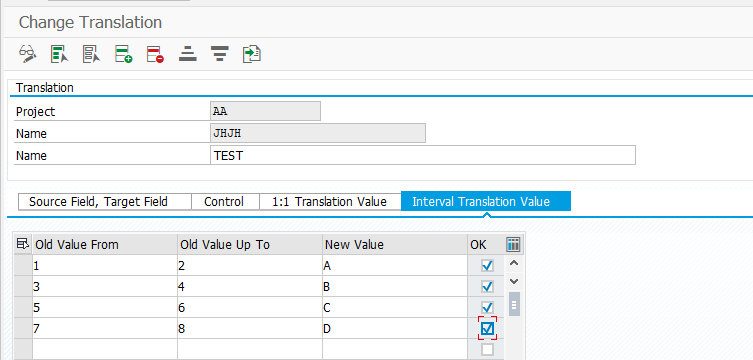The width and height of the screenshot is (753, 360).
Task: Click the Deselect All rows icon
Action: point(91,53)
